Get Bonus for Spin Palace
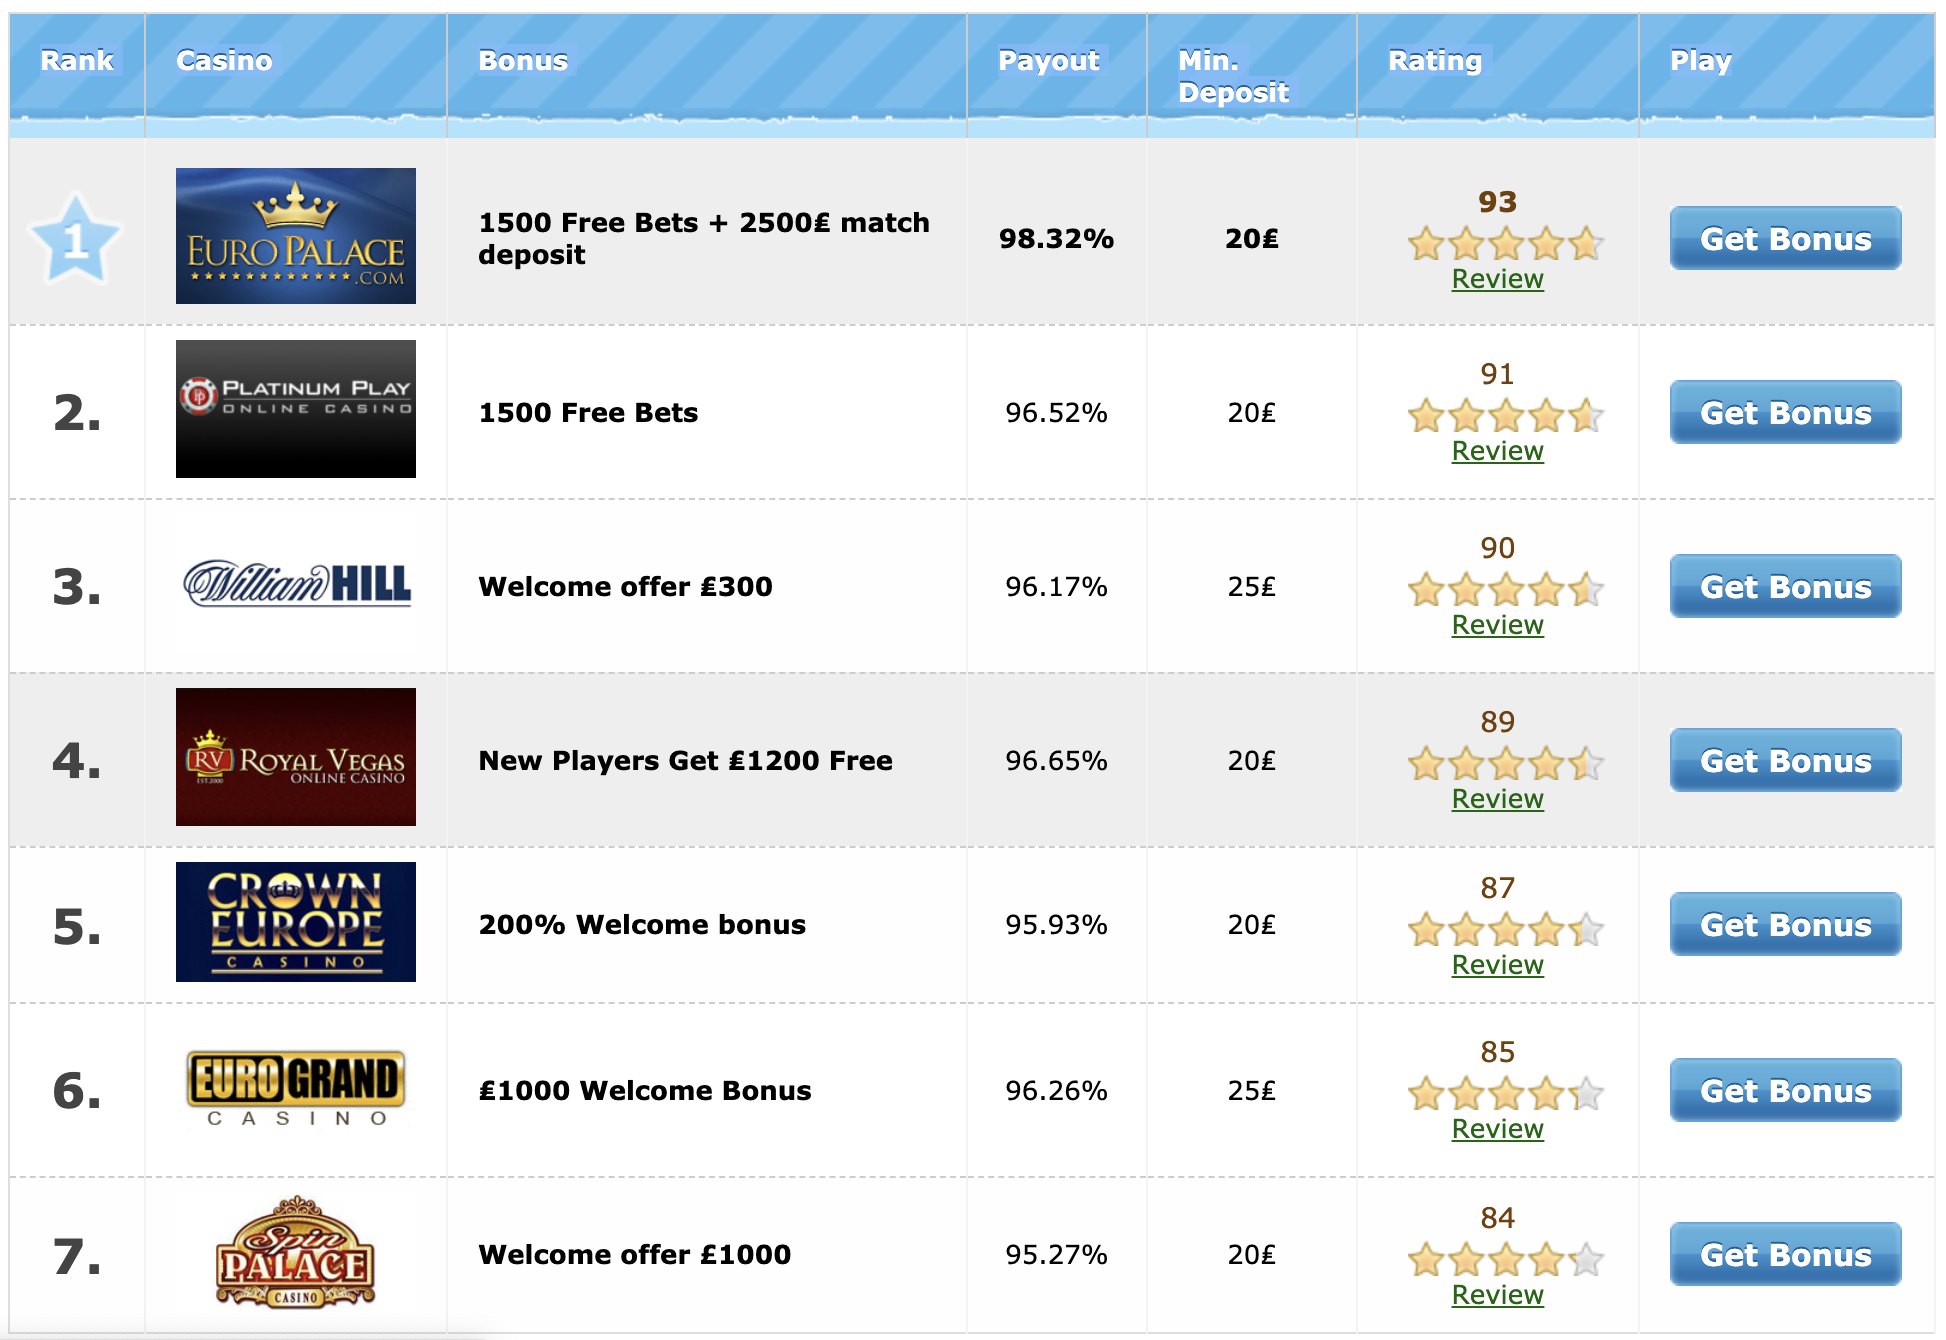Image resolution: width=1946 pixels, height=1340 pixels. pos(1785,1254)
